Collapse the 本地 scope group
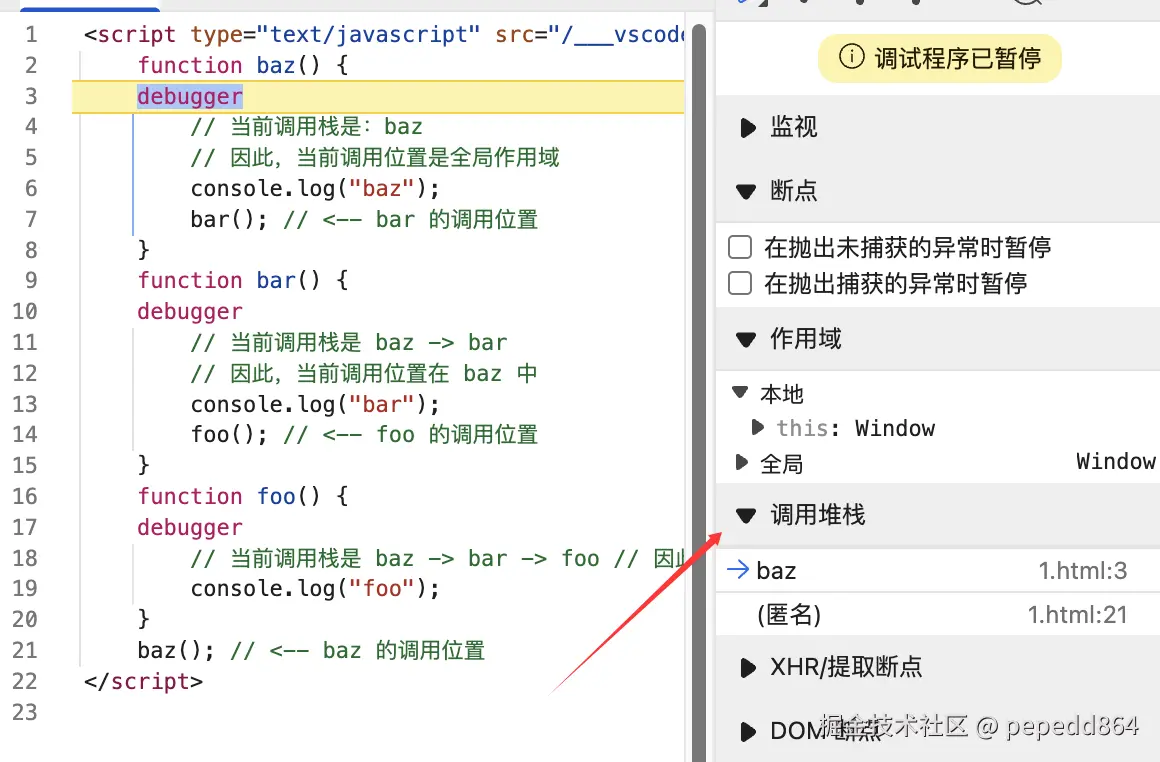The height and width of the screenshot is (762, 1160). pyautogui.click(x=740, y=392)
